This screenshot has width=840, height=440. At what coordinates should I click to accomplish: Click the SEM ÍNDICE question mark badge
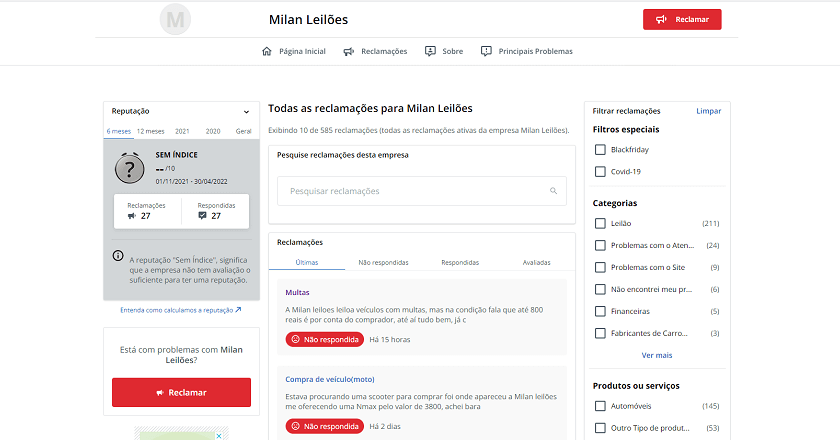tap(130, 168)
